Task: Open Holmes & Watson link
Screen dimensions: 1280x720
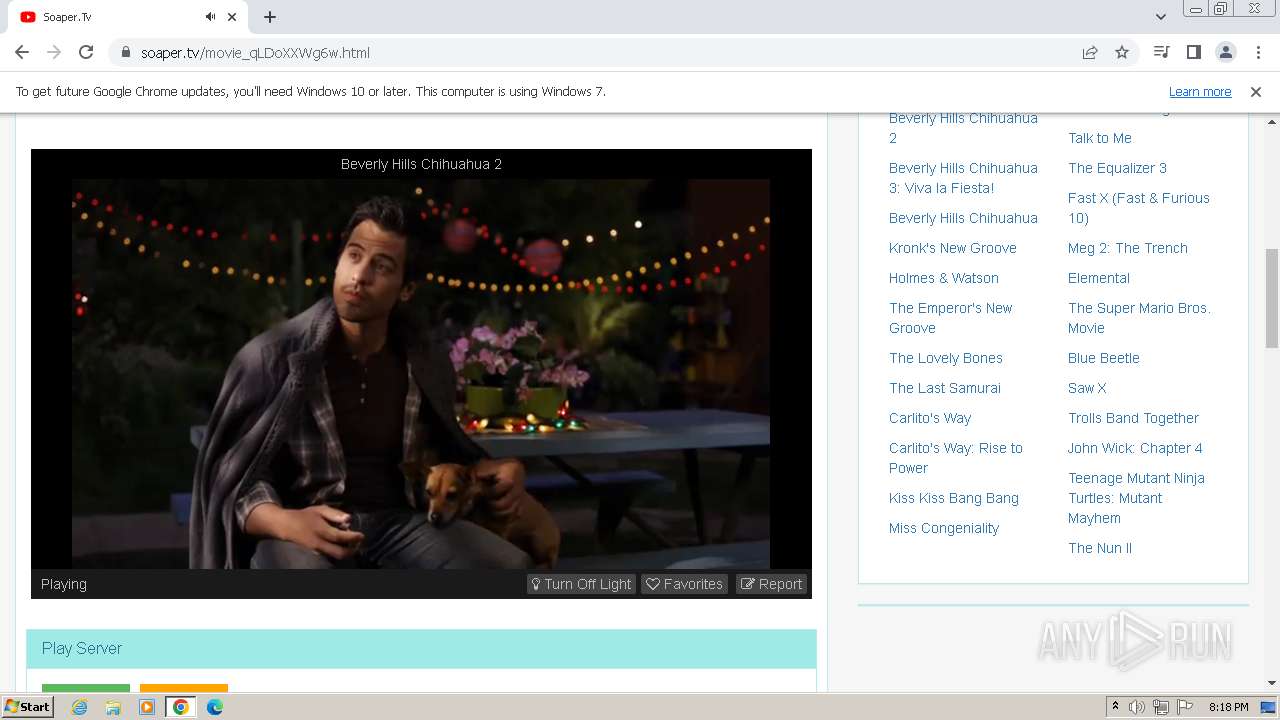Action: pyautogui.click(x=943, y=278)
